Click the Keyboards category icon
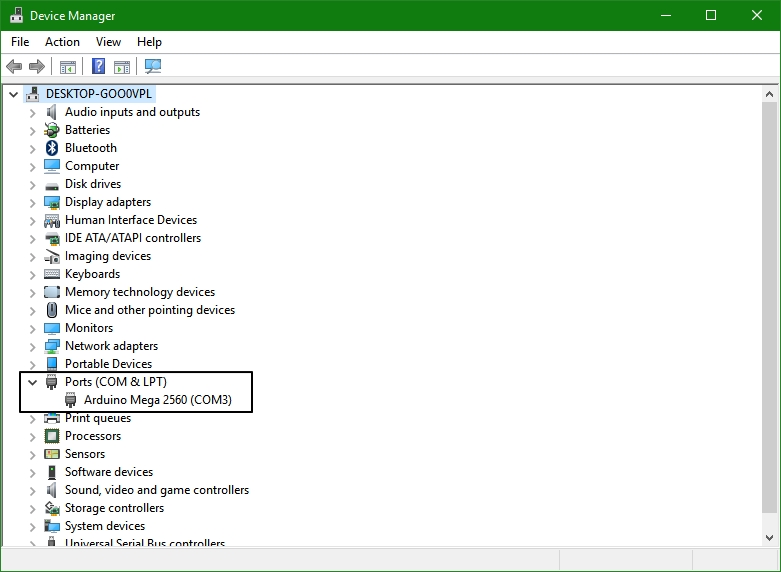 (52, 274)
